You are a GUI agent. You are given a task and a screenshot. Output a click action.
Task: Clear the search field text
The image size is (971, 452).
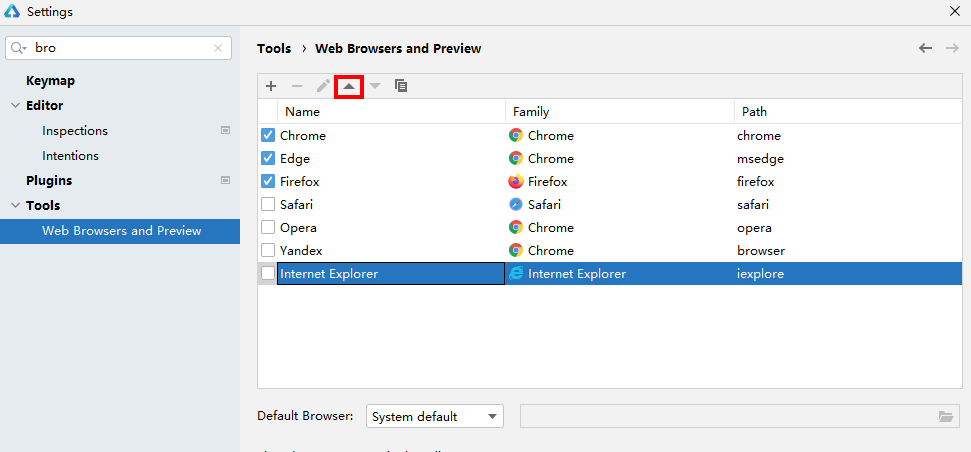click(218, 48)
